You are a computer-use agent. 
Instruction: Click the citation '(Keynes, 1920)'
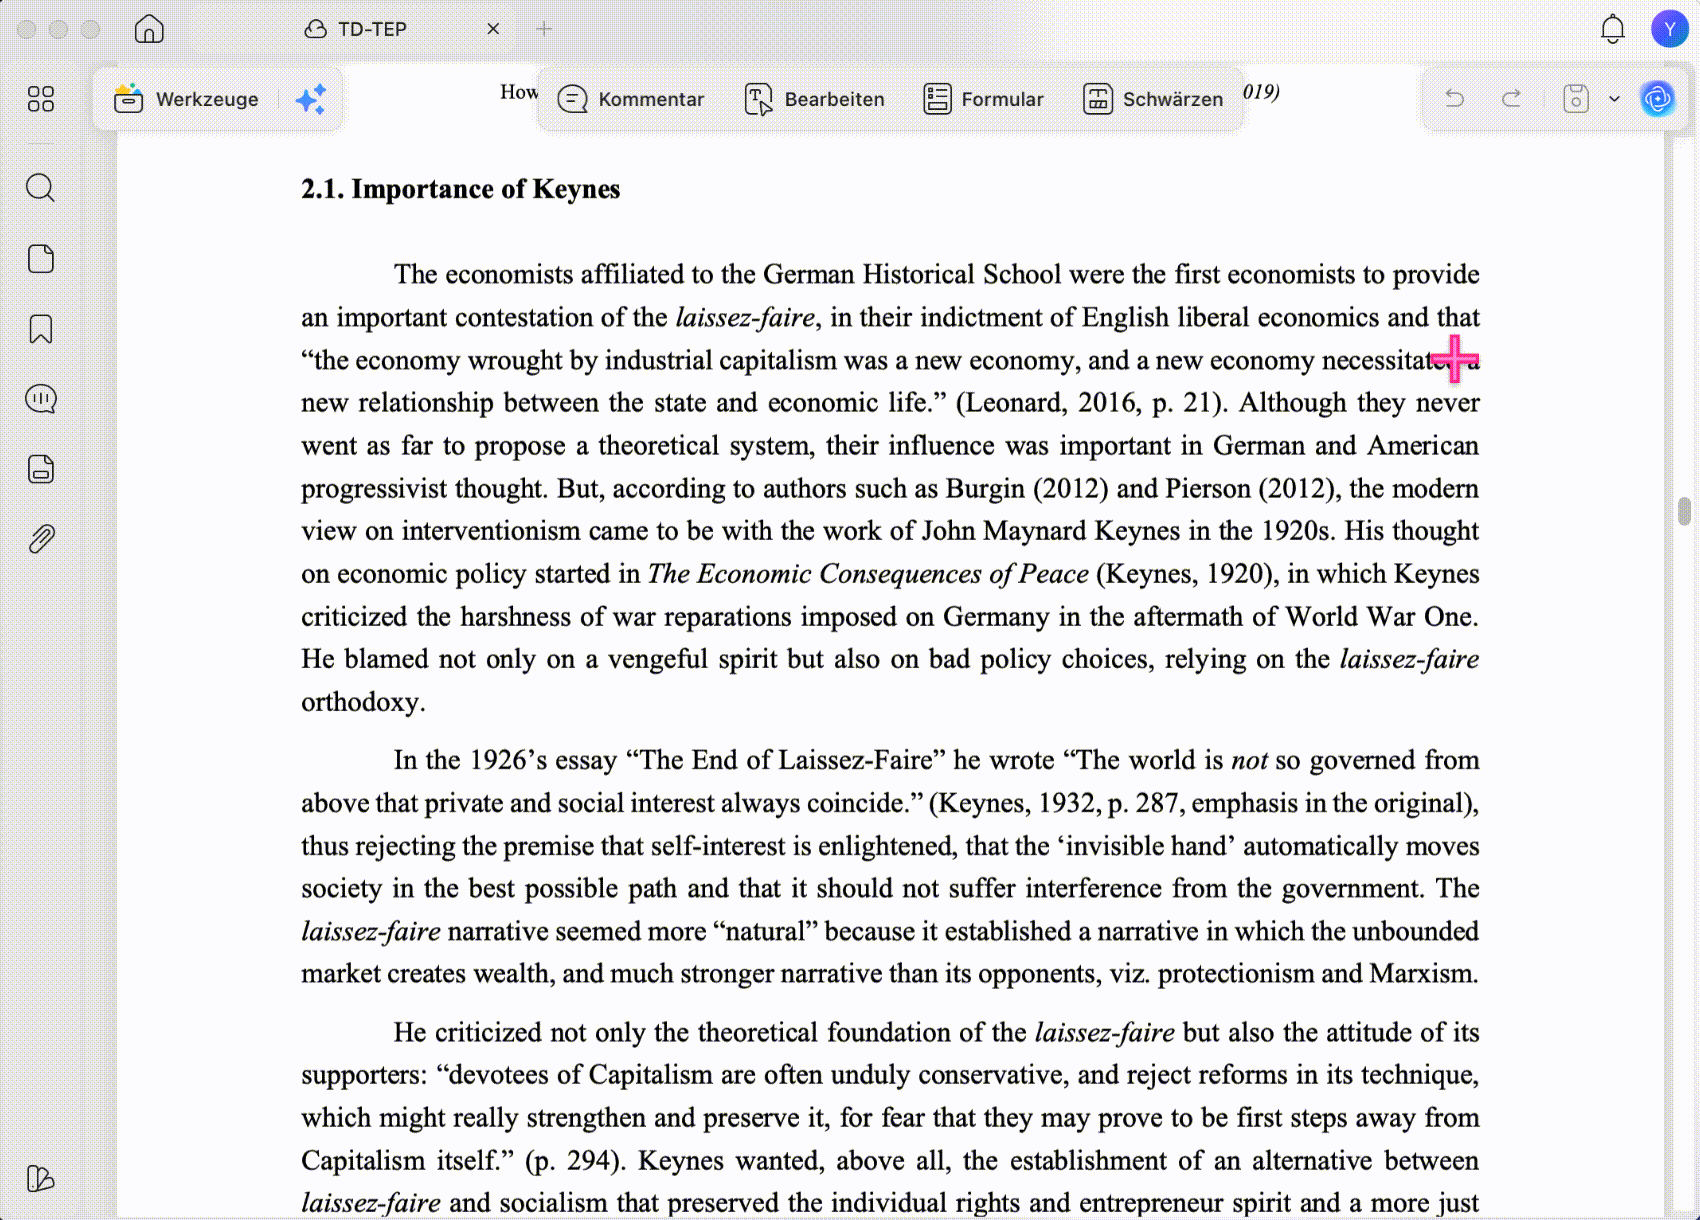coord(1187,574)
